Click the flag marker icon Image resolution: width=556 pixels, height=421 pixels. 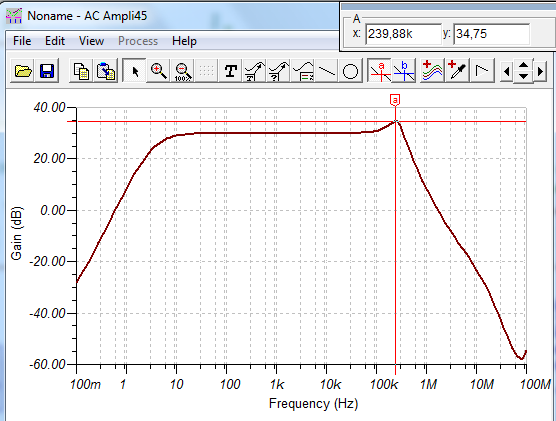pyautogui.click(x=481, y=71)
